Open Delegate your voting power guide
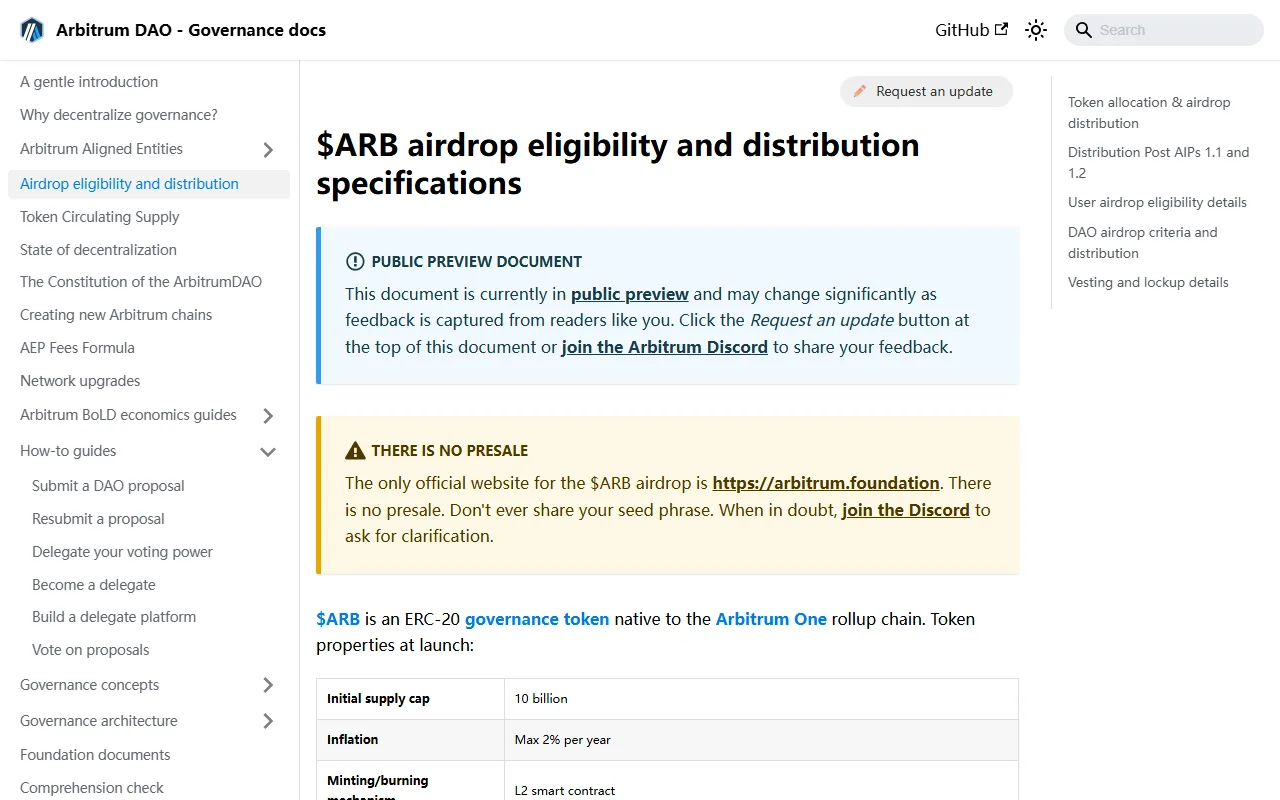 tap(122, 552)
